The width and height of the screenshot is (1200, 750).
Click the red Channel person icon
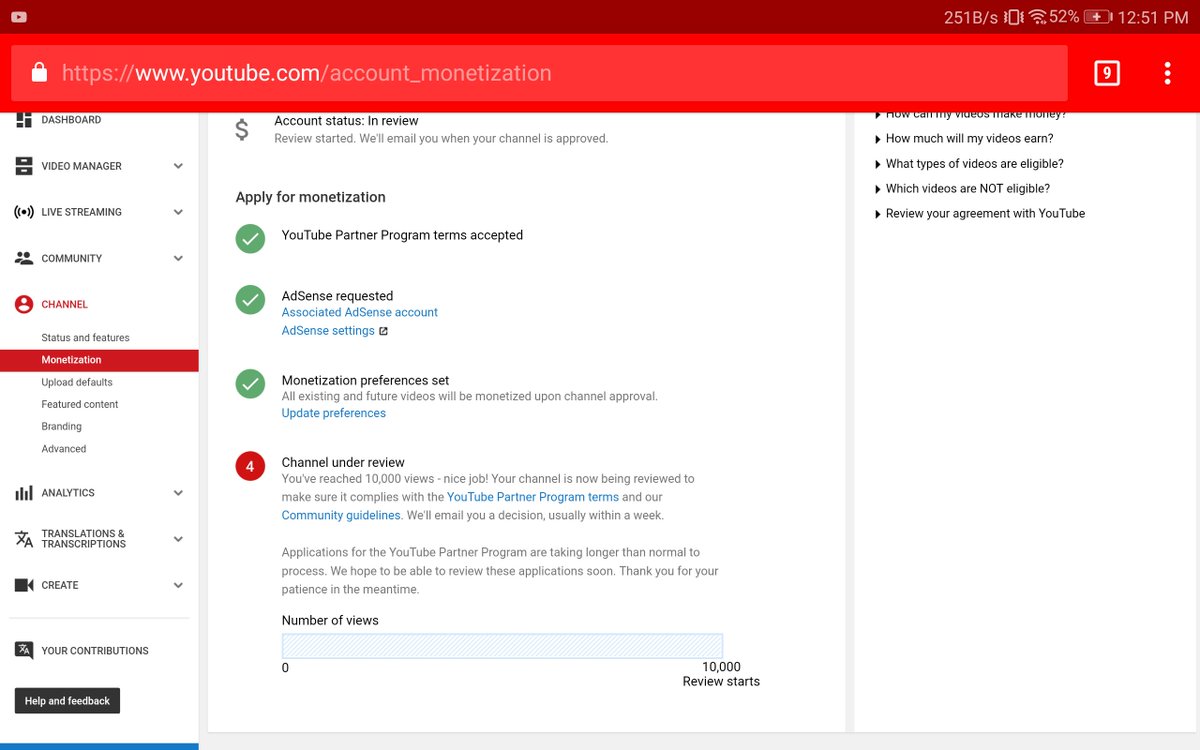(x=24, y=304)
